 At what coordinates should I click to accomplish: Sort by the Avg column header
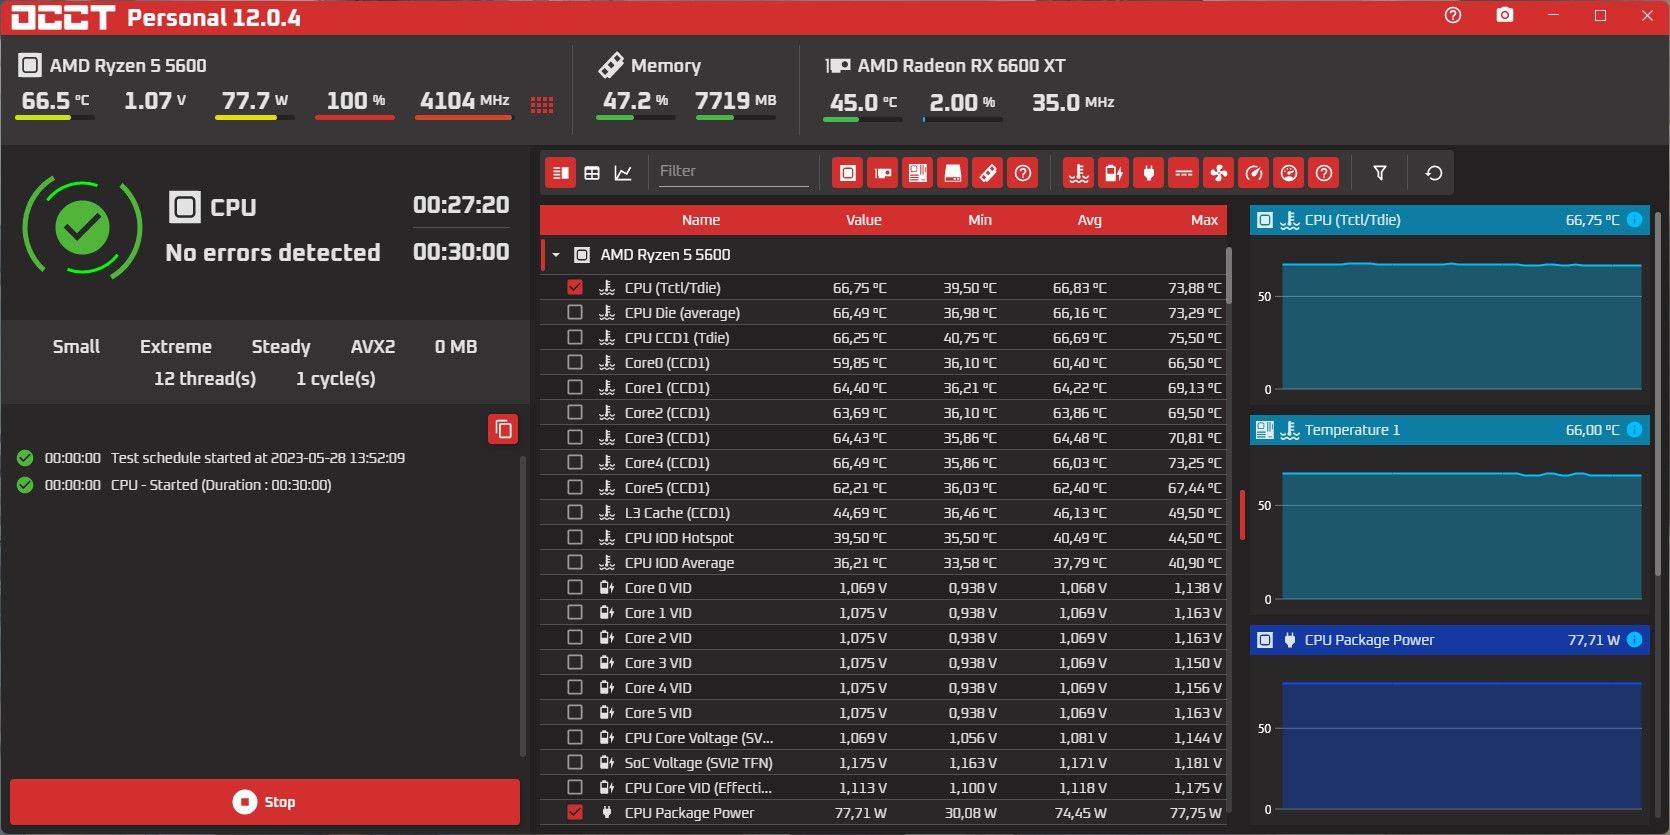[x=1090, y=220]
